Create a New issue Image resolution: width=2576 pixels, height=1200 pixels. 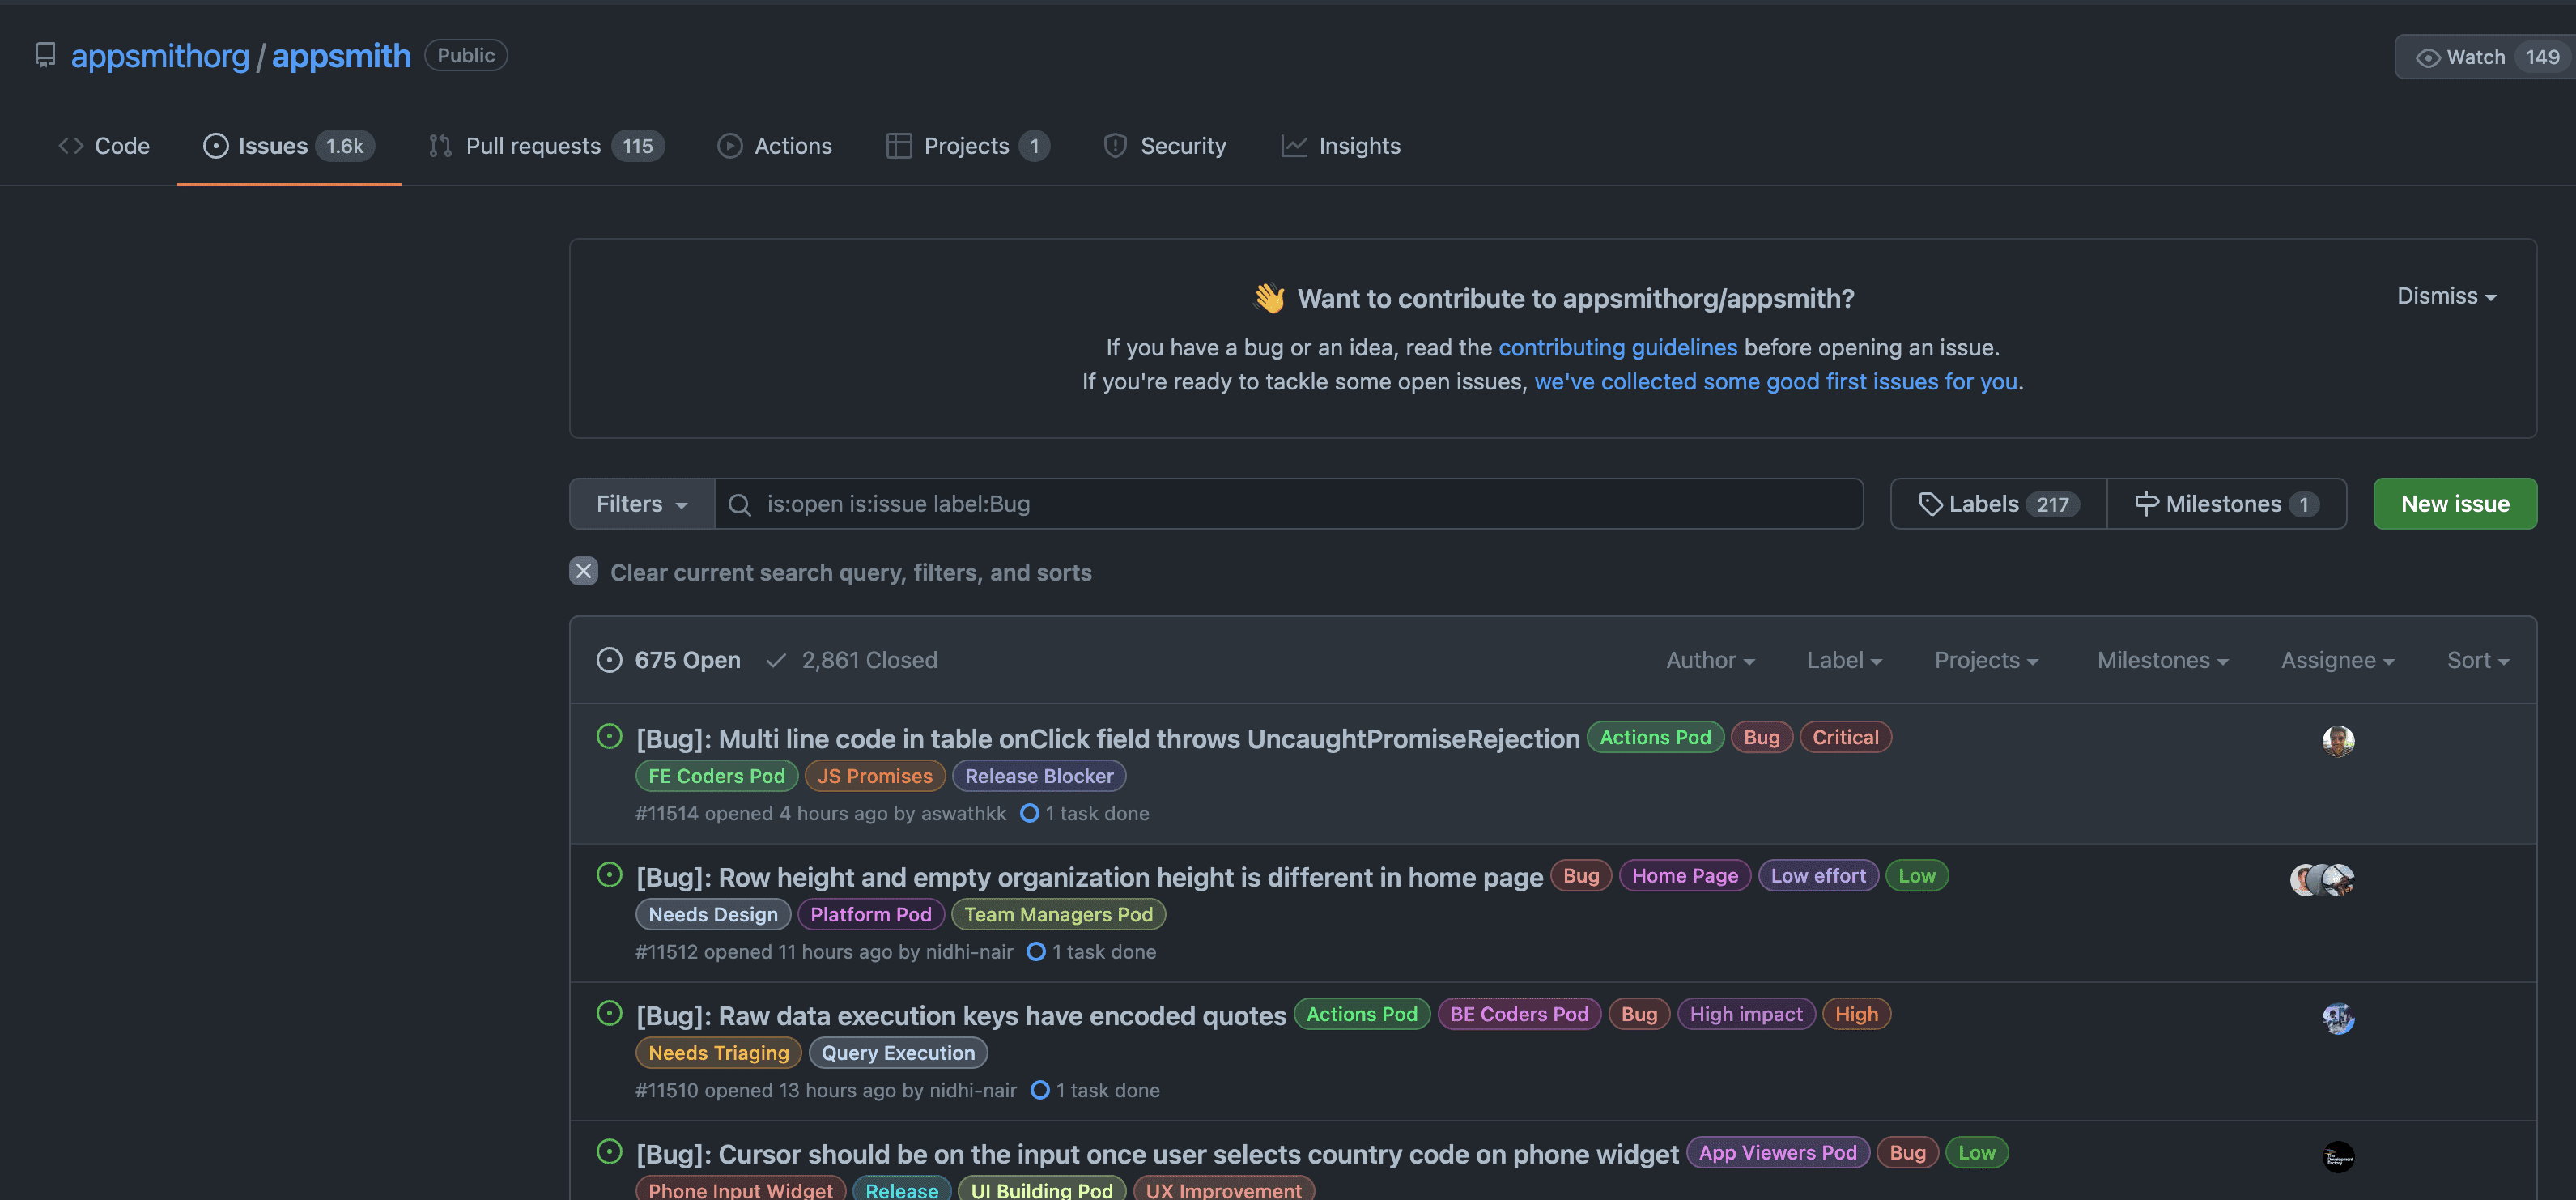click(x=2455, y=504)
